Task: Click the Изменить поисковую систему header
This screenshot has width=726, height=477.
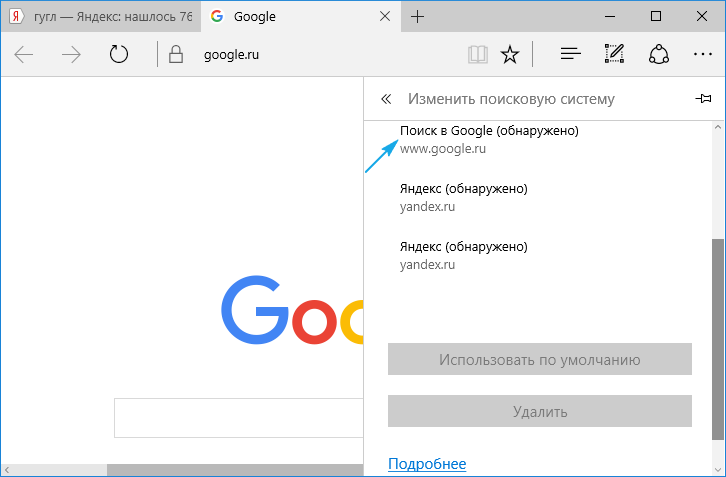Action: coord(511,99)
